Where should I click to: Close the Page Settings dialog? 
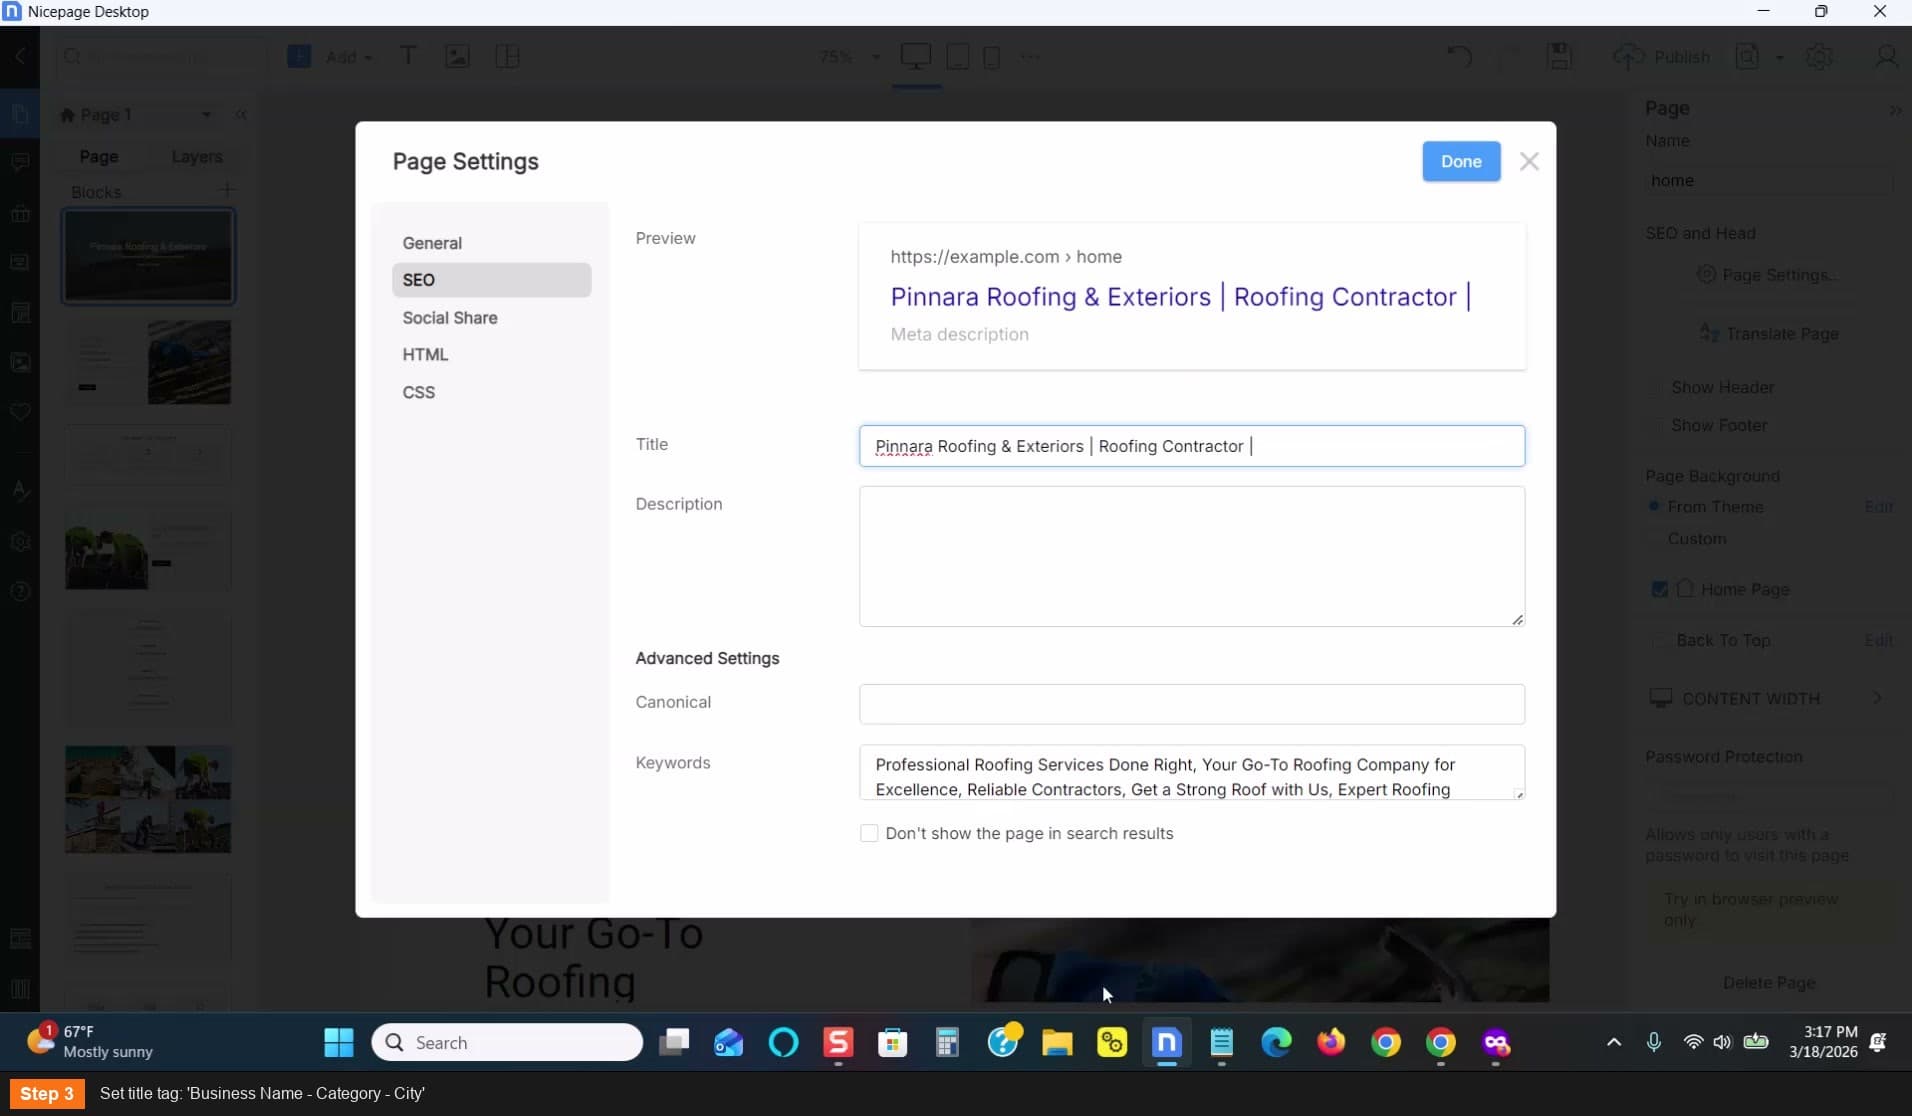[x=1529, y=161]
